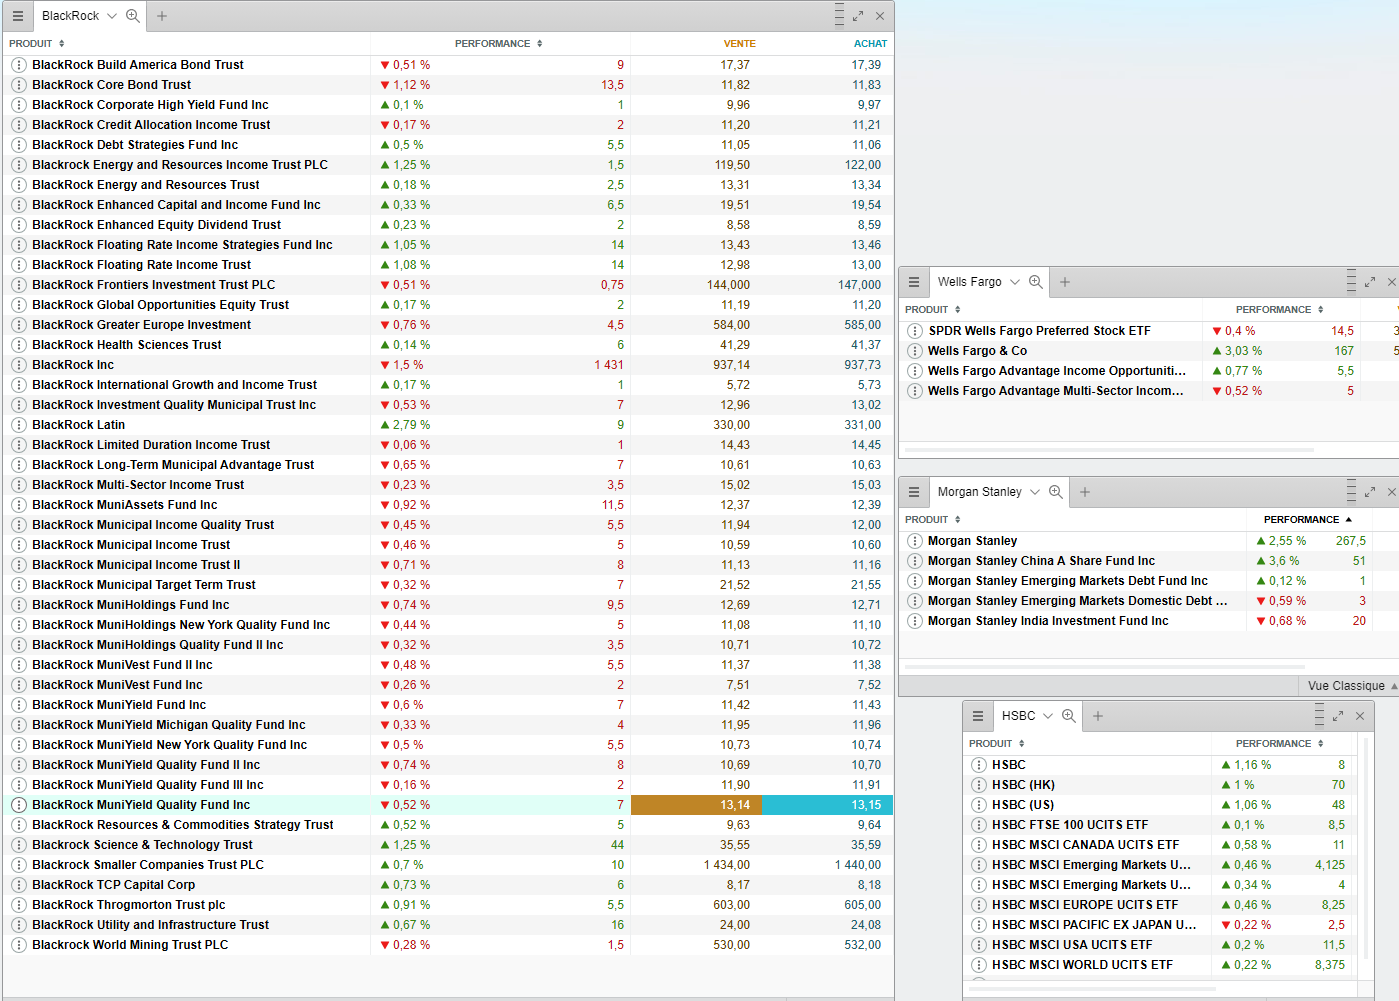The image size is (1399, 1001).
Task: Sort BlackRock list by PRODUIT column
Action: pyautogui.click(x=37, y=44)
